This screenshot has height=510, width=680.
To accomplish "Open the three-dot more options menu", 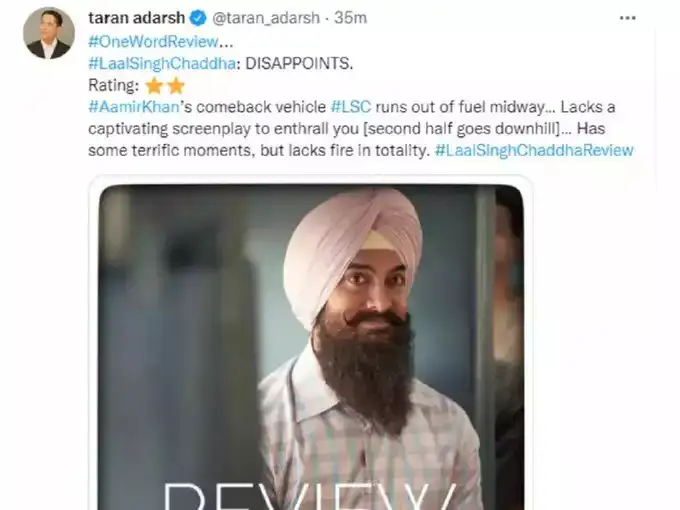I will coord(628,18).
